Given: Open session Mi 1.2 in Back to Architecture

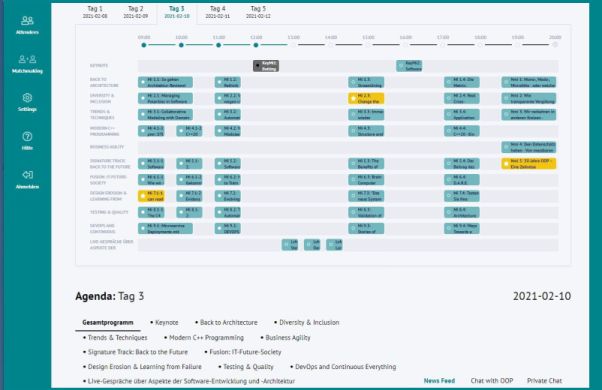Looking at the screenshot, I should [x=228, y=82].
